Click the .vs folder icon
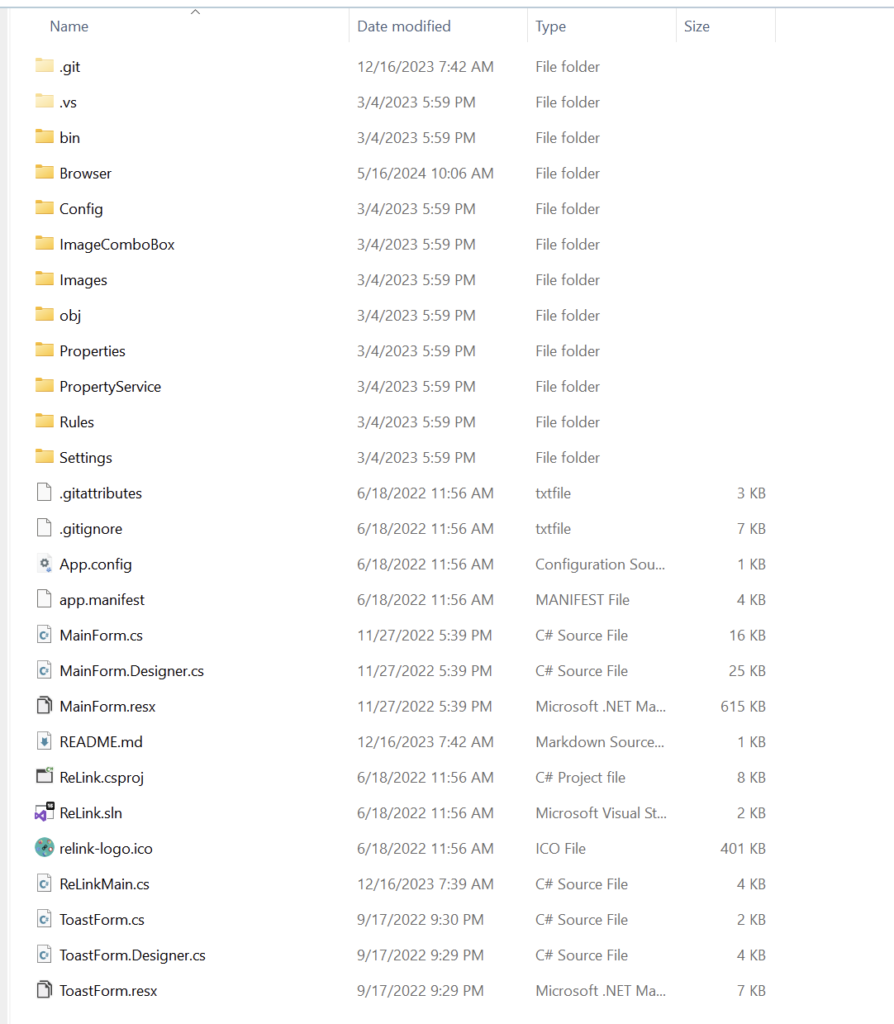 click(44, 102)
